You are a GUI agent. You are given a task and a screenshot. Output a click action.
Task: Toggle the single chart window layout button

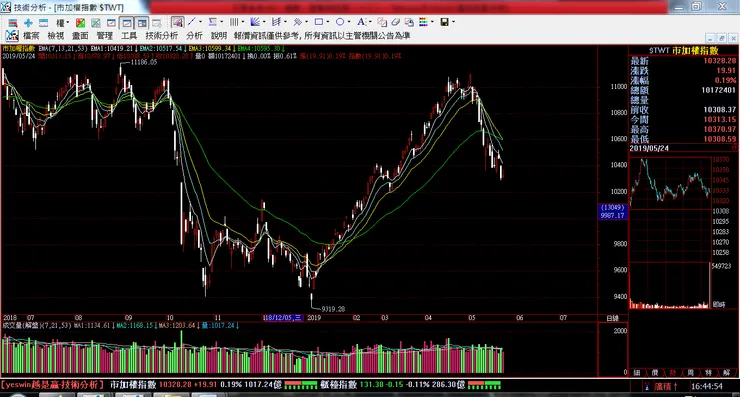click(126, 23)
